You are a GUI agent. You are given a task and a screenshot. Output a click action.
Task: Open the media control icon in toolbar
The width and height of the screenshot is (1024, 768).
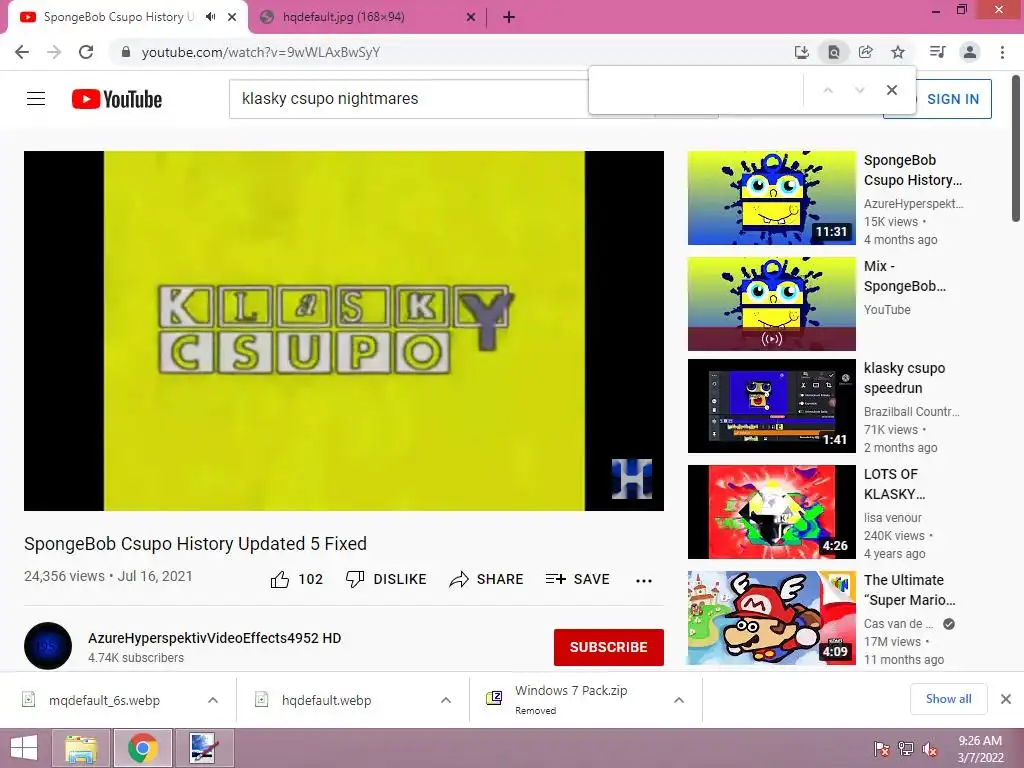[937, 52]
